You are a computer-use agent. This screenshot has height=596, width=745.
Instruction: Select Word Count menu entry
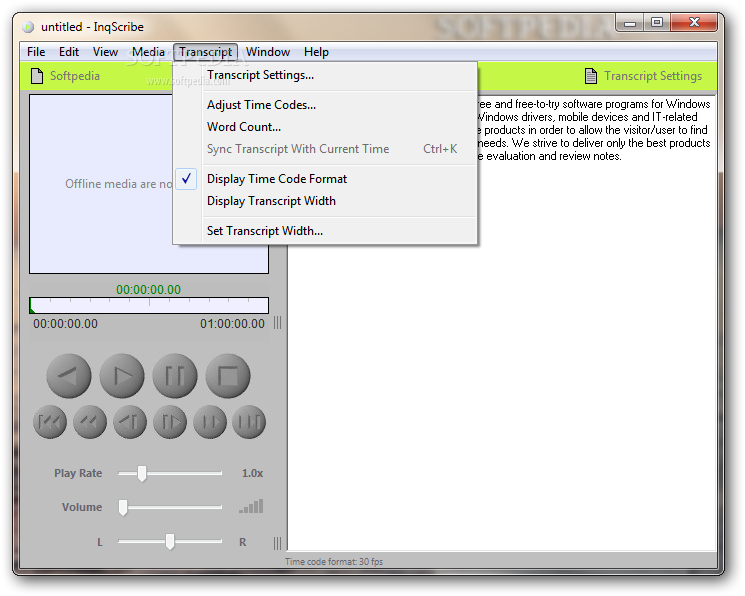click(x=325, y=127)
